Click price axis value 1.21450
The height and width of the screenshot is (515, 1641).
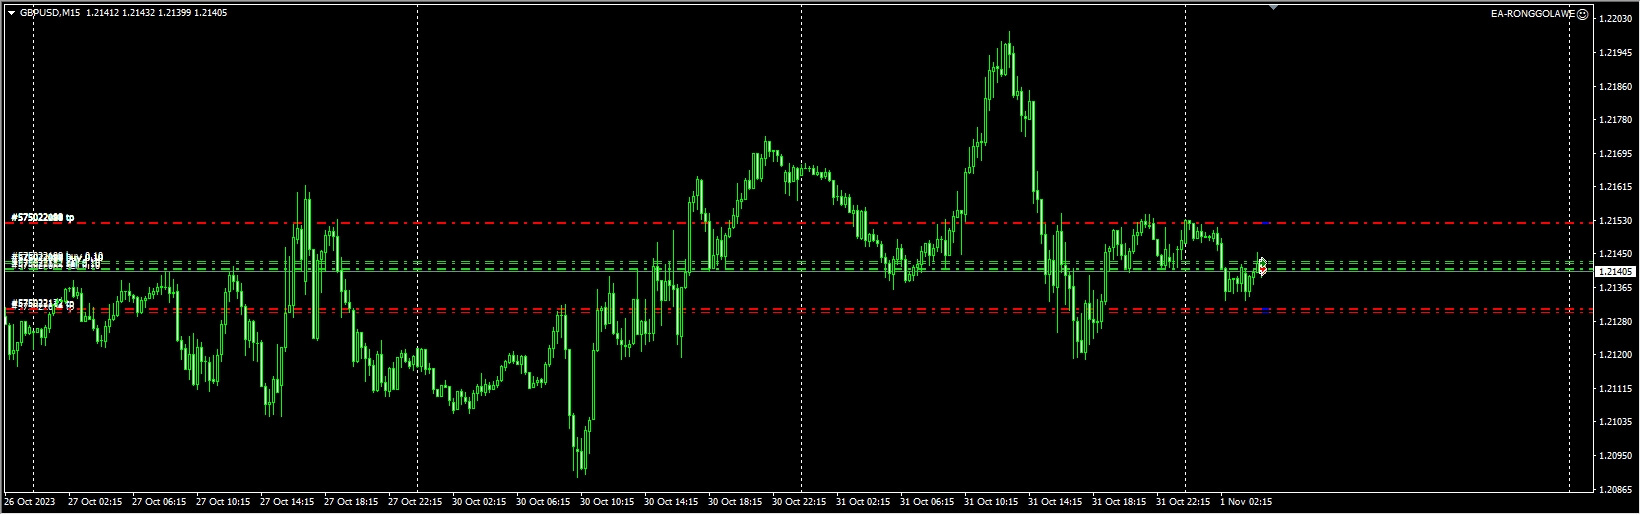[x=1616, y=254]
